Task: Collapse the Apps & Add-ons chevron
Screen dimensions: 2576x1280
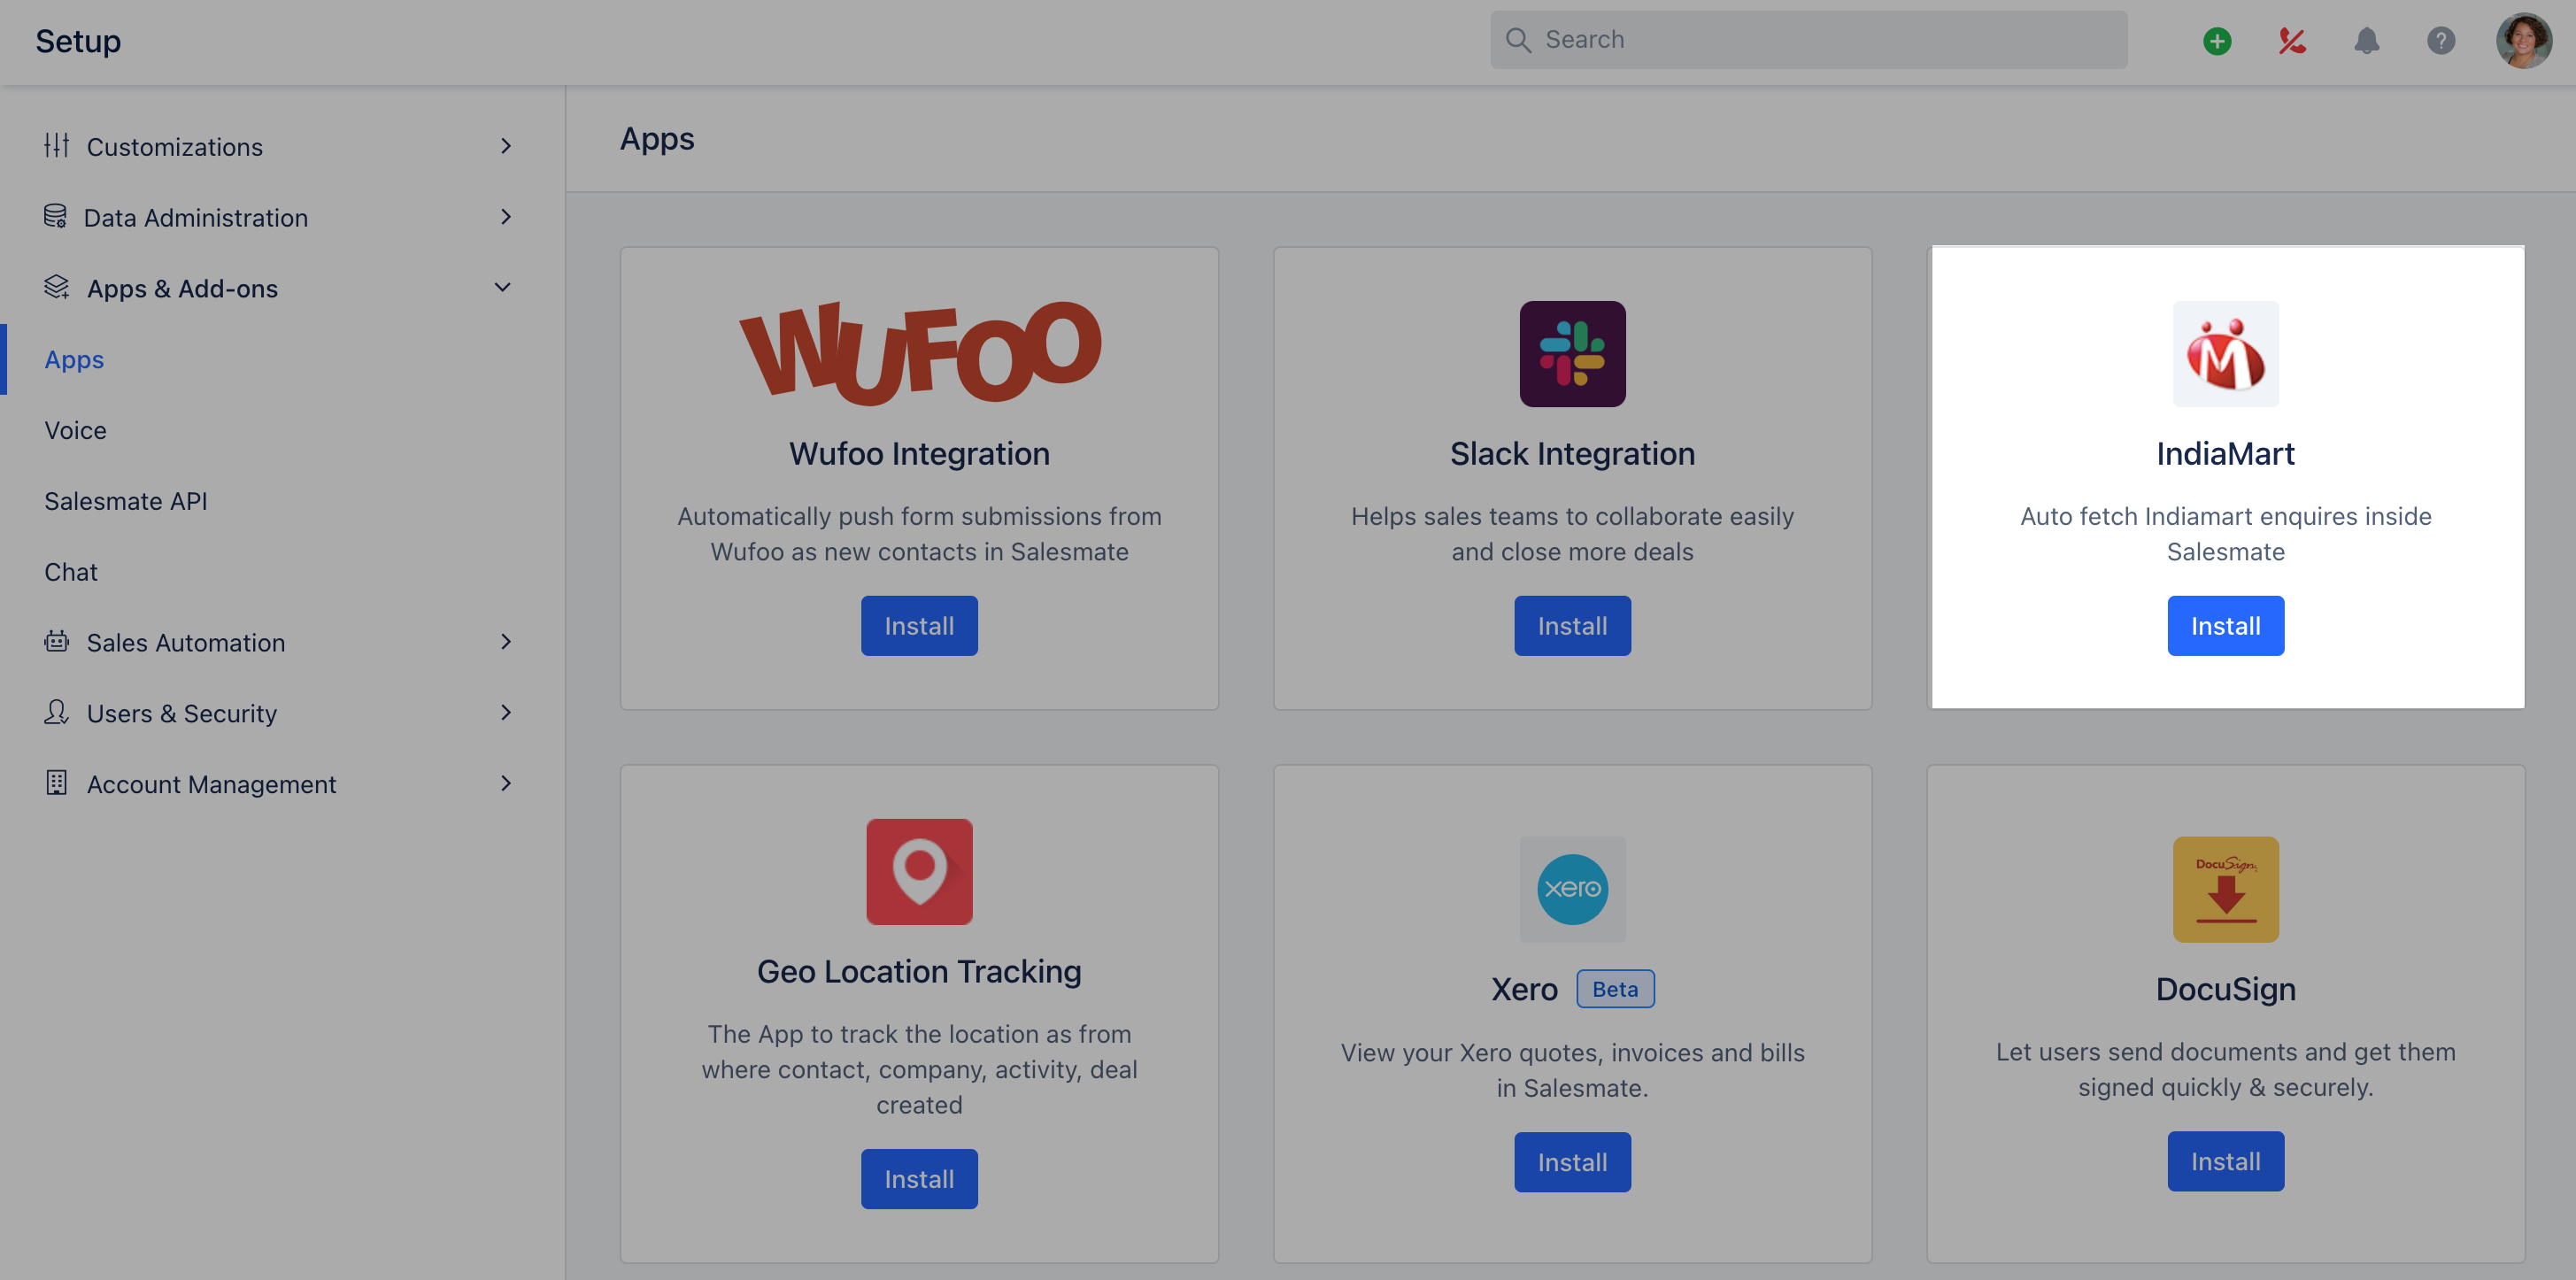Action: pyautogui.click(x=503, y=288)
